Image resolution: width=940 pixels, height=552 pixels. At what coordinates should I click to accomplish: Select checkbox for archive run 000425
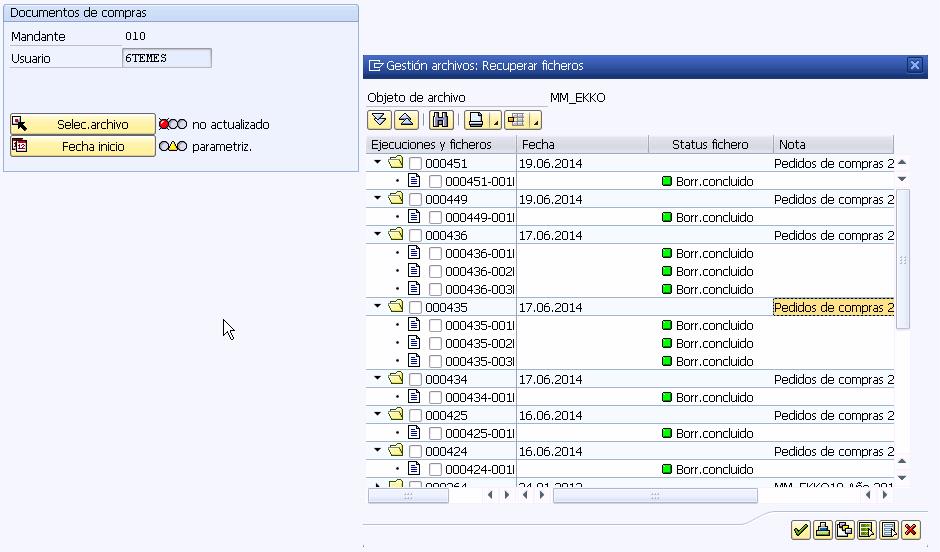pos(415,416)
